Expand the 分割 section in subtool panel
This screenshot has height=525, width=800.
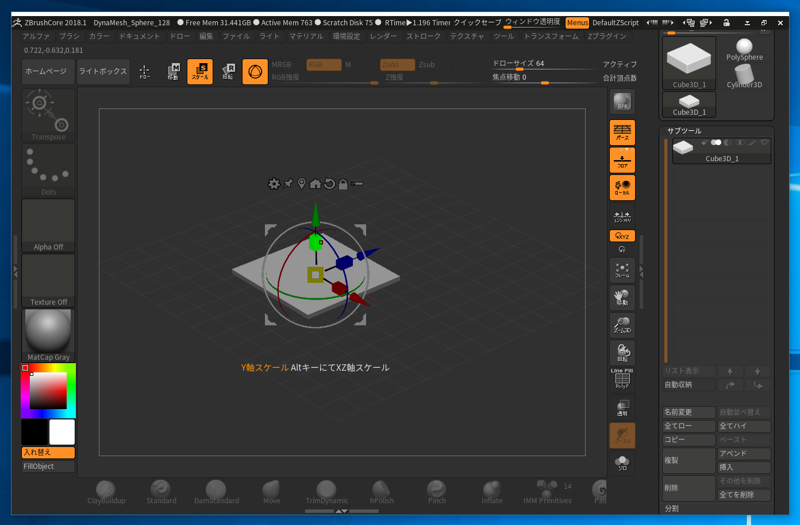[671, 508]
